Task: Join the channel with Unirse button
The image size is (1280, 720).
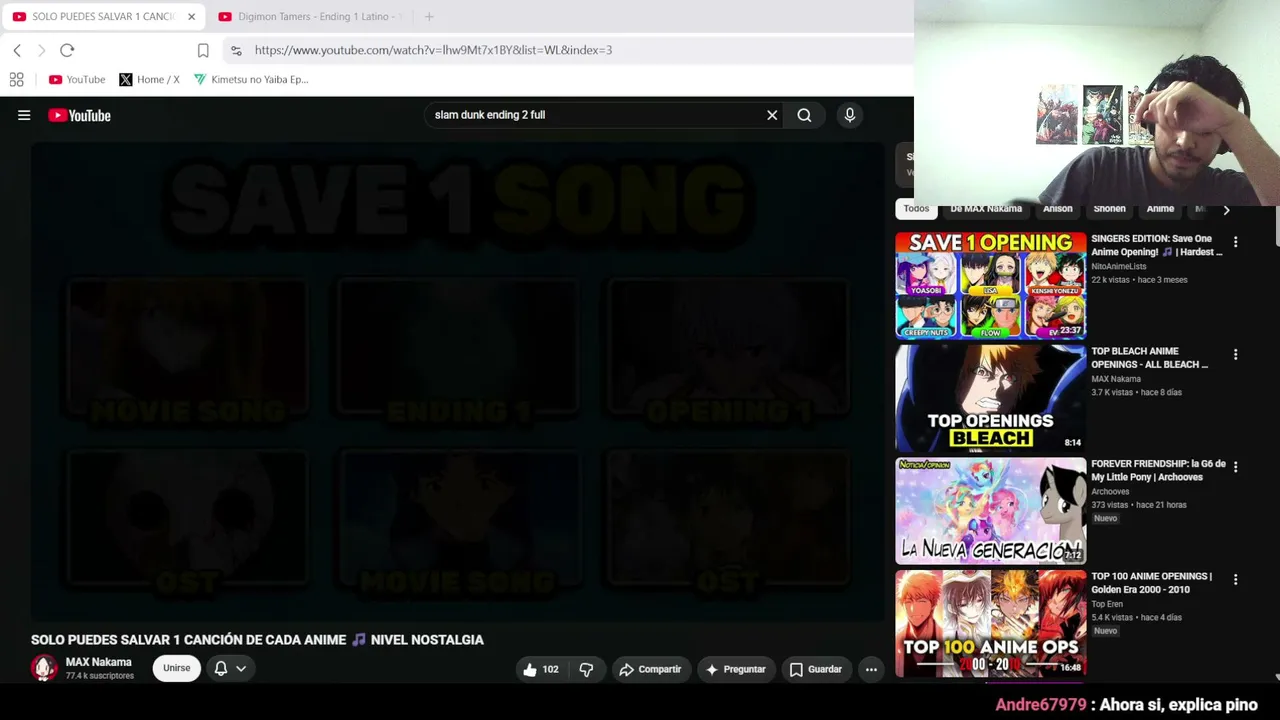Action: tap(176, 668)
